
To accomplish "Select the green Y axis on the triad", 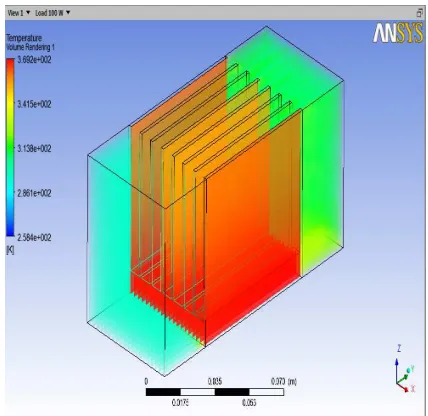I will pos(404,376).
